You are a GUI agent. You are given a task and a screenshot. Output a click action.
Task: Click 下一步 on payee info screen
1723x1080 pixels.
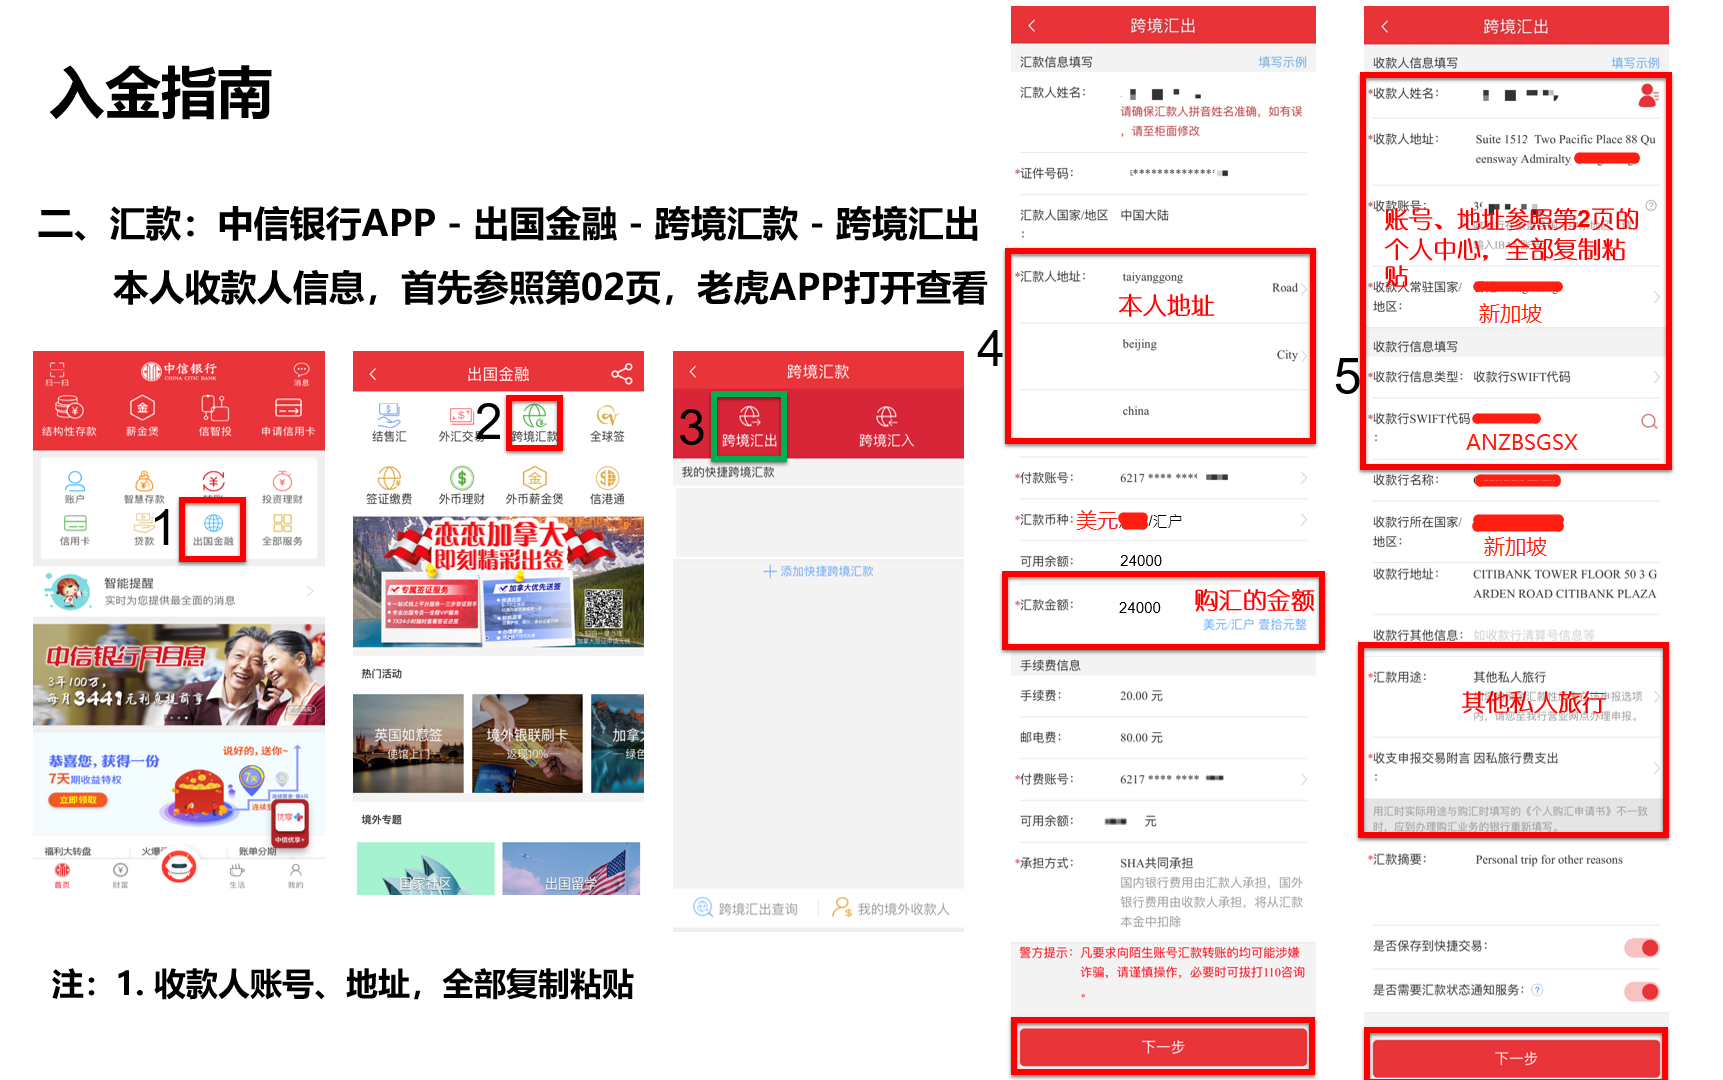pyautogui.click(x=1516, y=1058)
